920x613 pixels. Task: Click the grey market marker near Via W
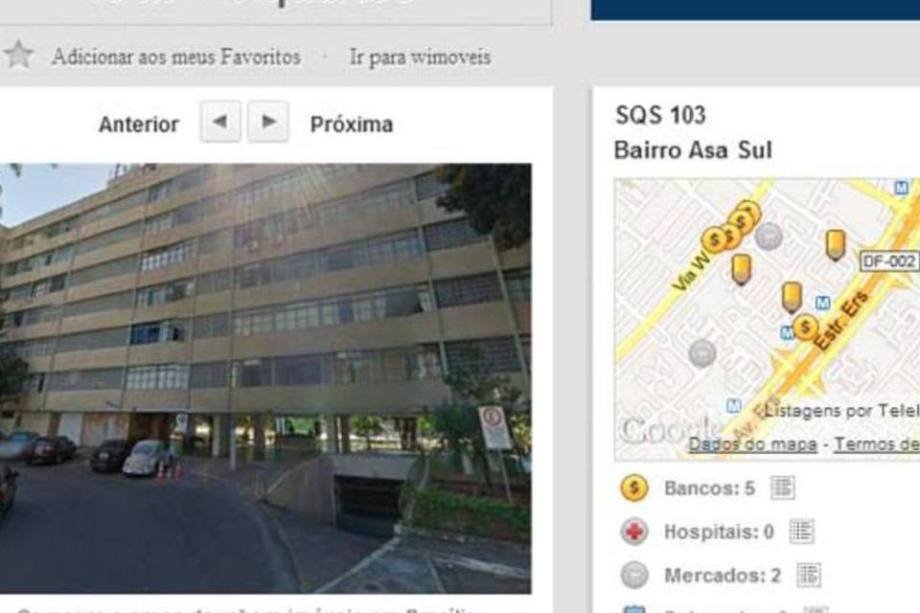769,236
